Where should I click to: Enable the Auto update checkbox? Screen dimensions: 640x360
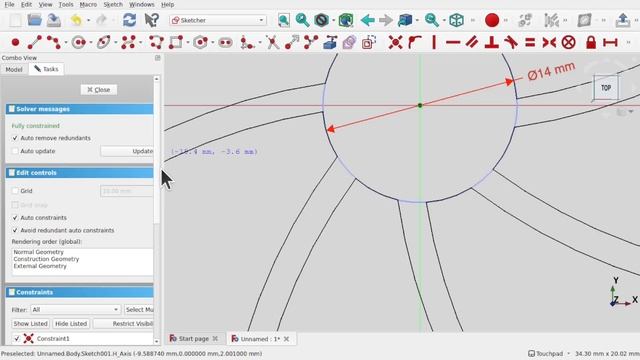pos(15,151)
